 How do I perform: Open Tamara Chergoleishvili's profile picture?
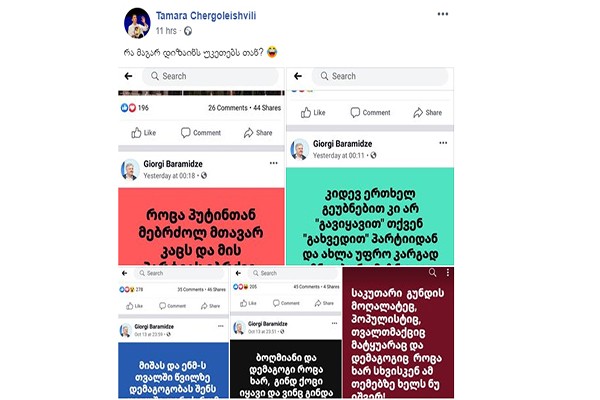(x=137, y=23)
